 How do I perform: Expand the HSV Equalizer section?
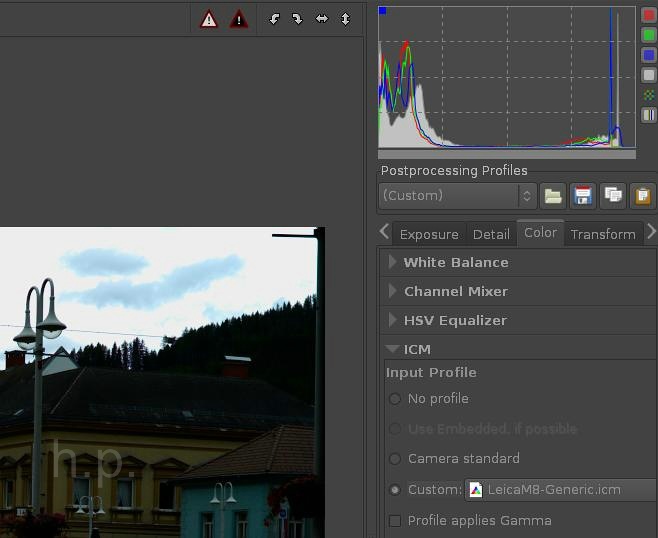[454, 320]
